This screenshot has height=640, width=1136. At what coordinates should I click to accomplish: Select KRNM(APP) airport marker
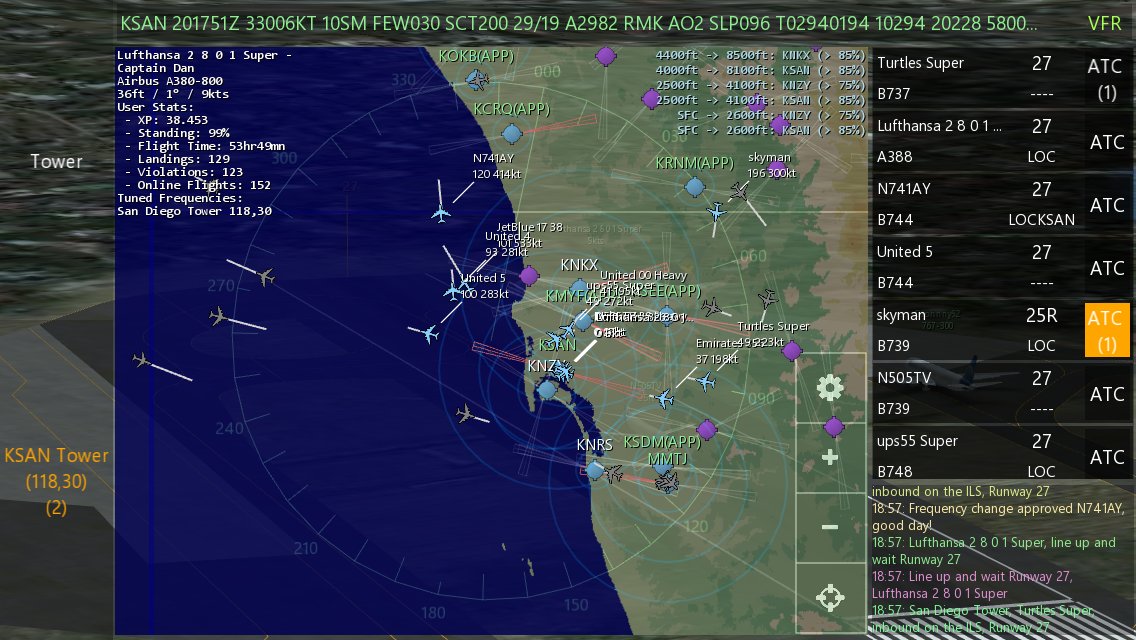tap(695, 187)
